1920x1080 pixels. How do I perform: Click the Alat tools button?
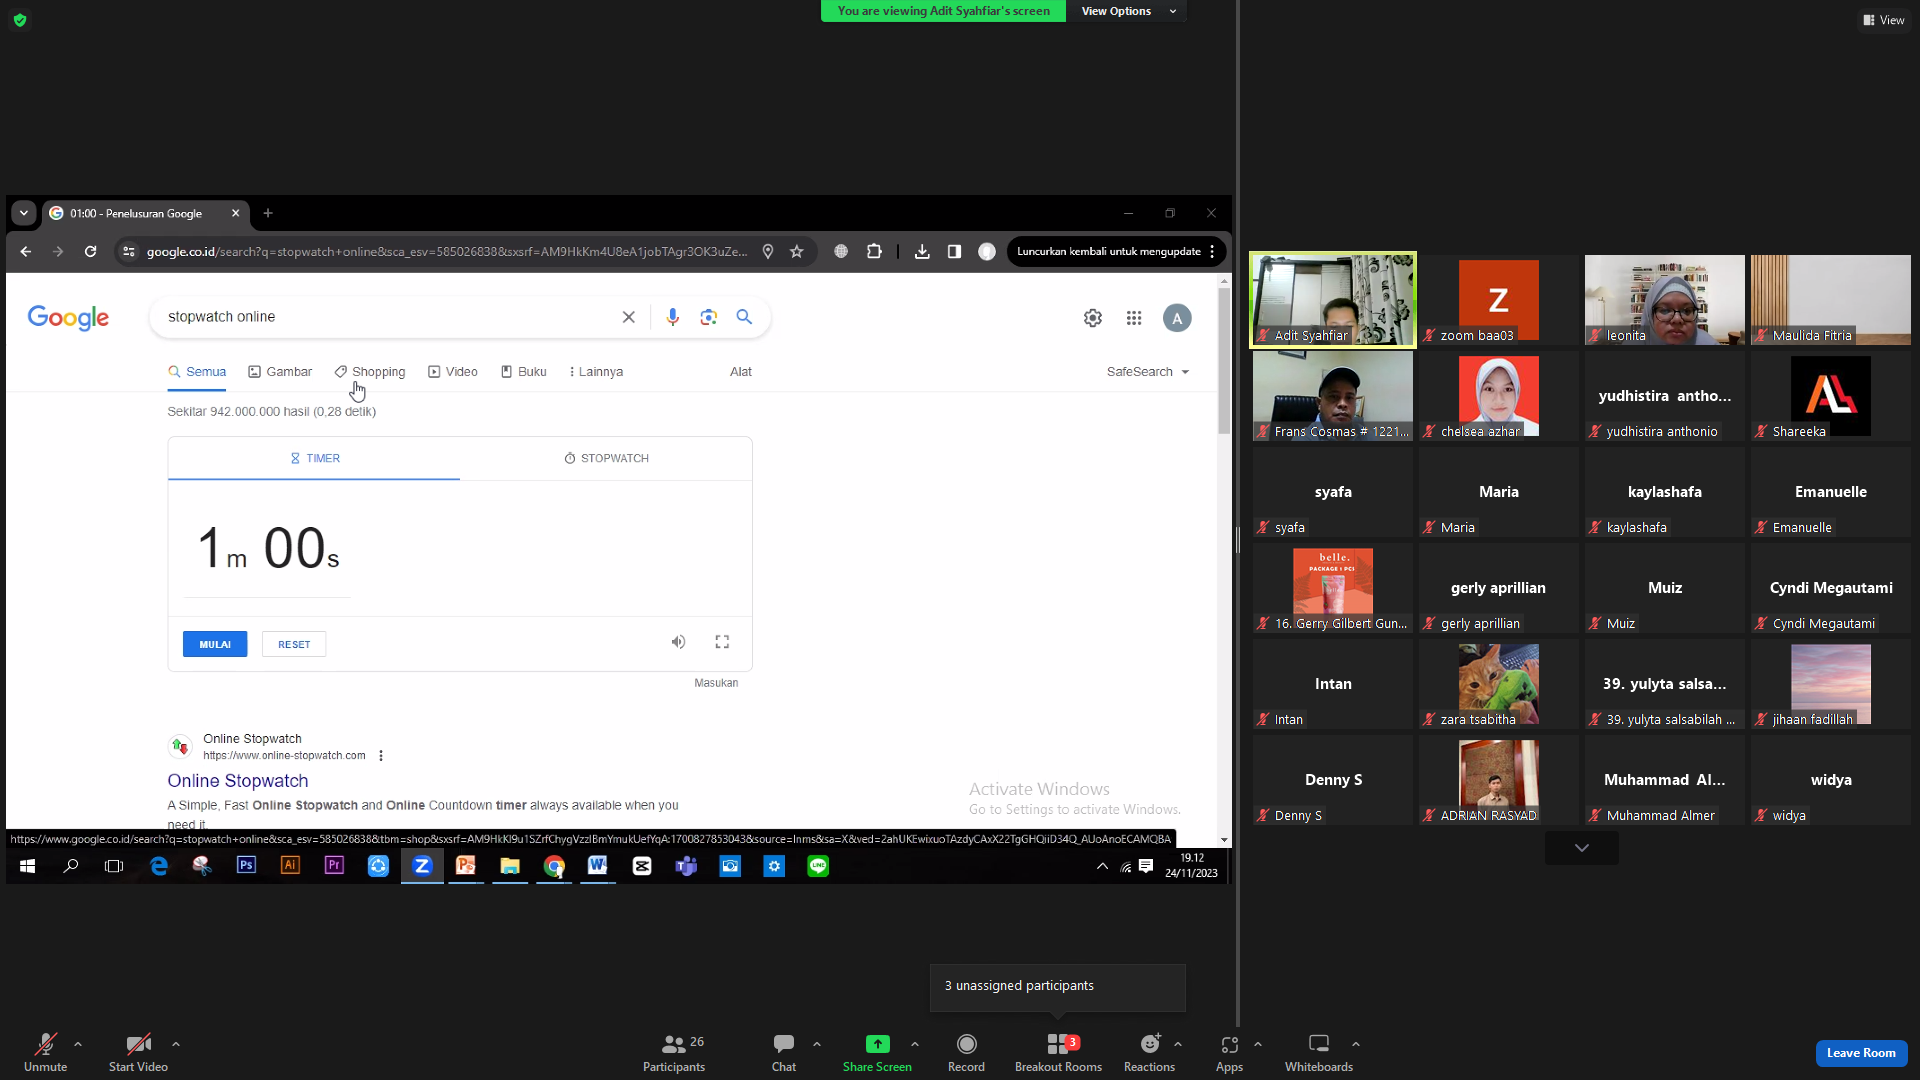741,372
